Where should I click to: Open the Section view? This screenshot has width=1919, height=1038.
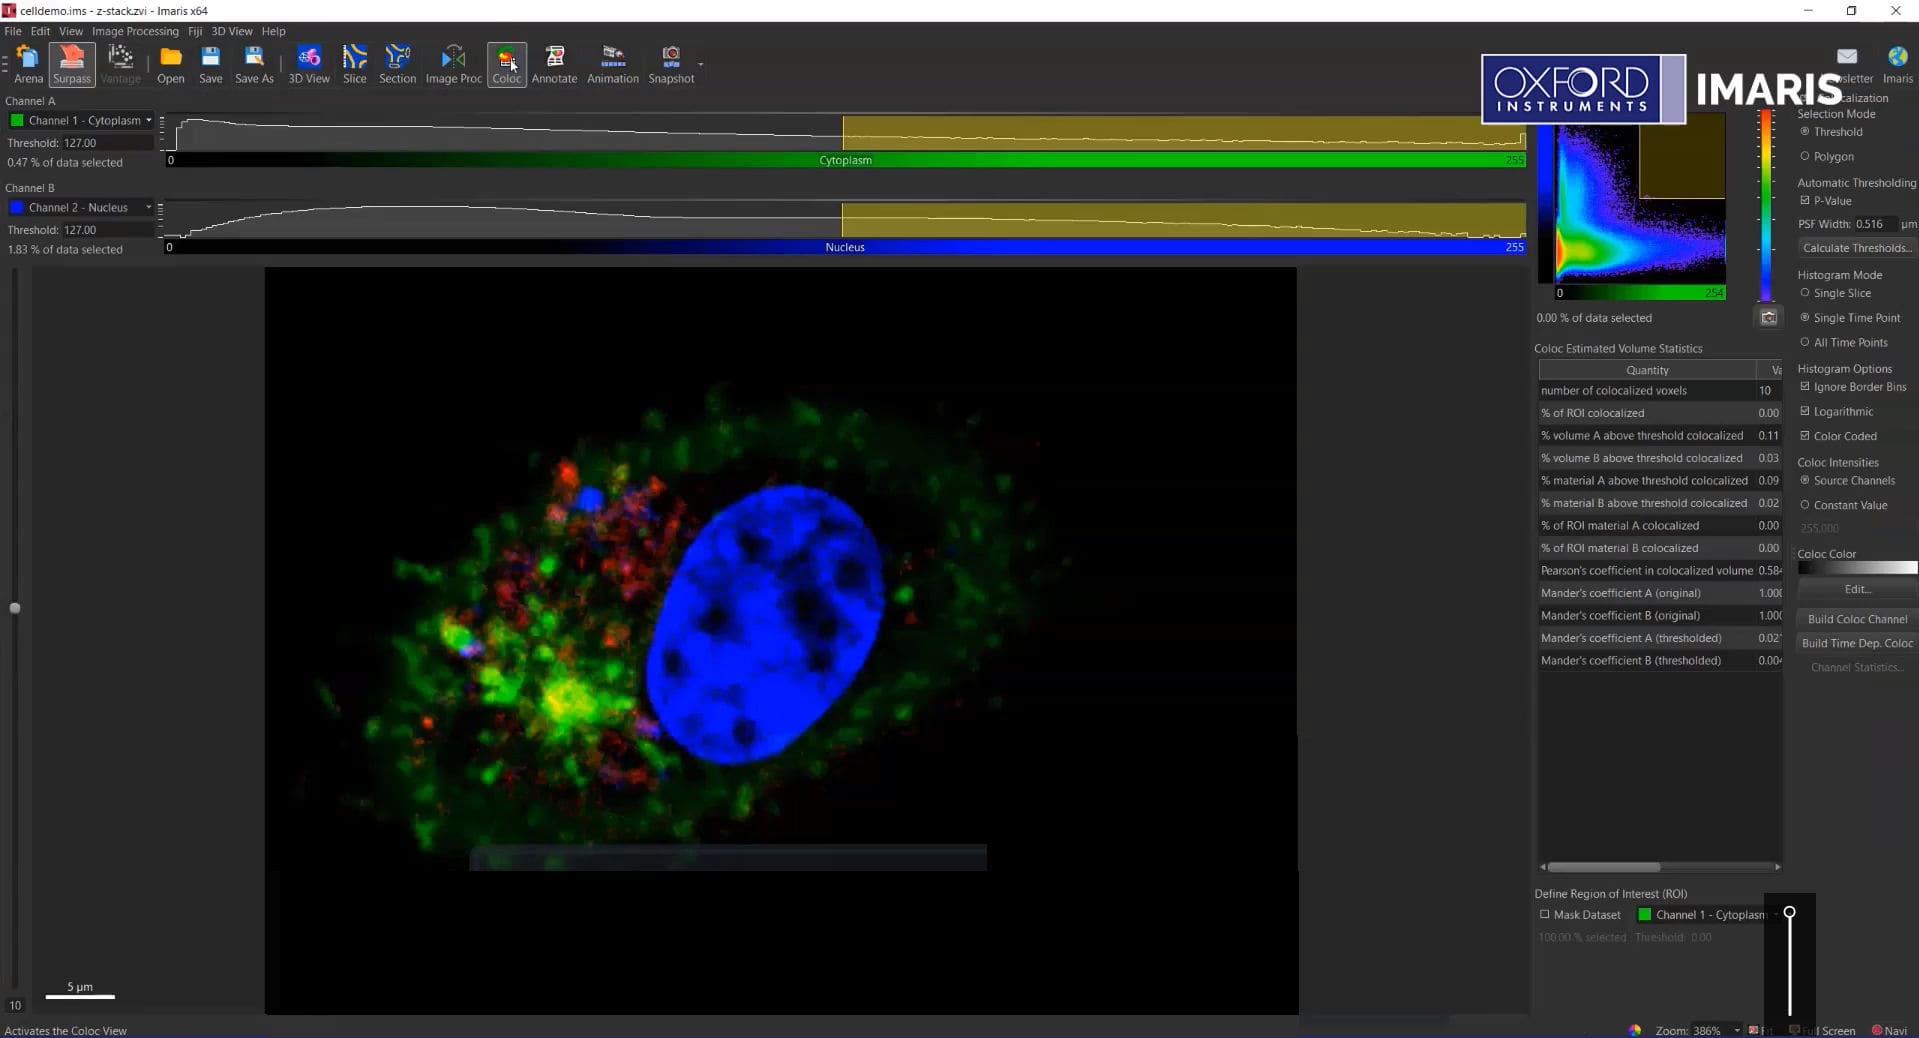tap(397, 63)
